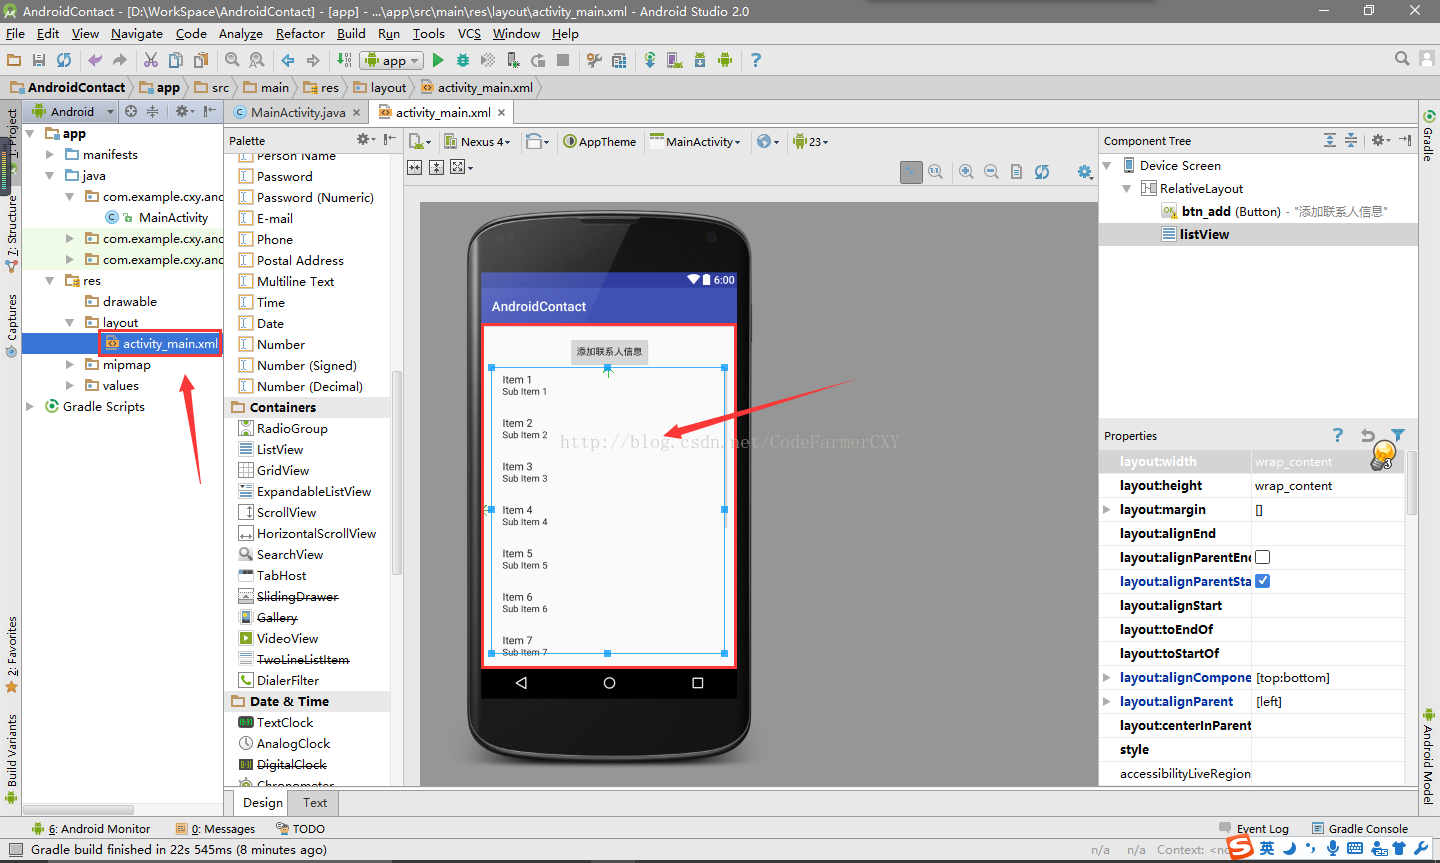Select btn_add in the Component Tree
This screenshot has height=863, width=1440.
coord(1274,211)
